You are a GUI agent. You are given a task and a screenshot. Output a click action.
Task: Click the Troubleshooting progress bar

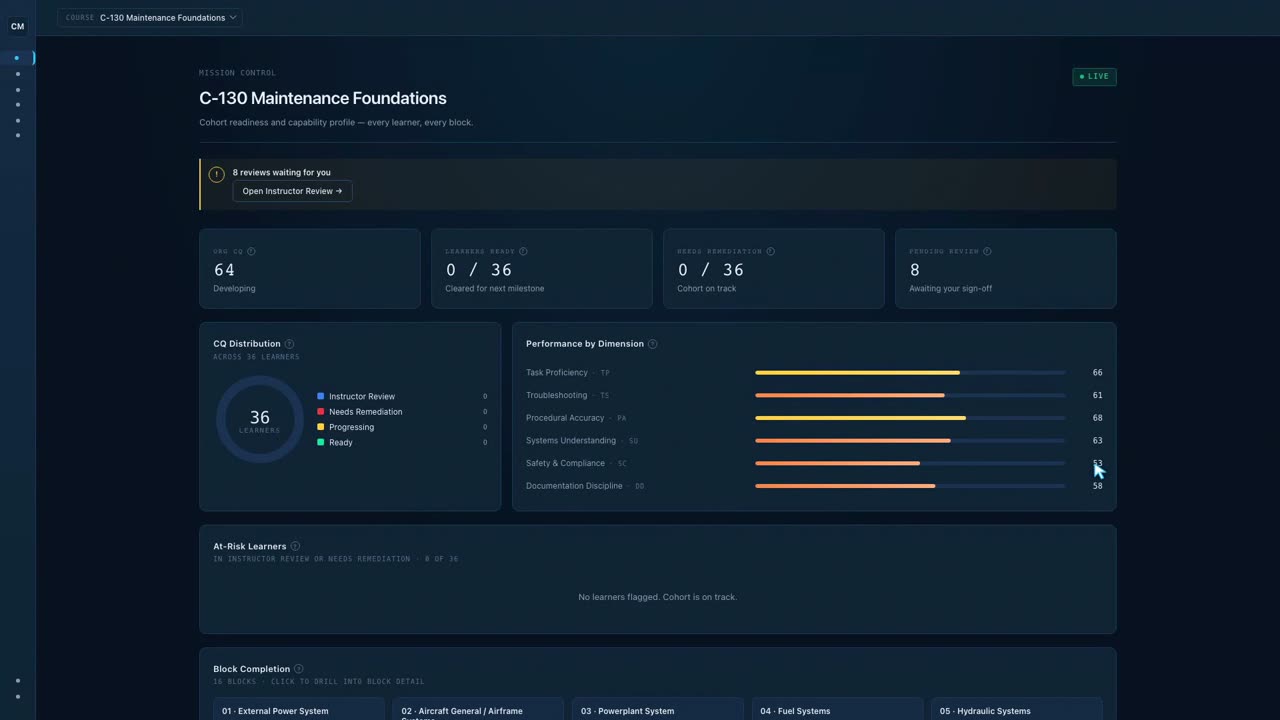pos(910,395)
